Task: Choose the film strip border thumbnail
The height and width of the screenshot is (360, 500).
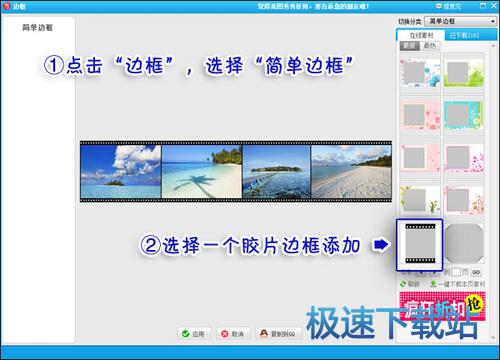Action: click(x=420, y=244)
